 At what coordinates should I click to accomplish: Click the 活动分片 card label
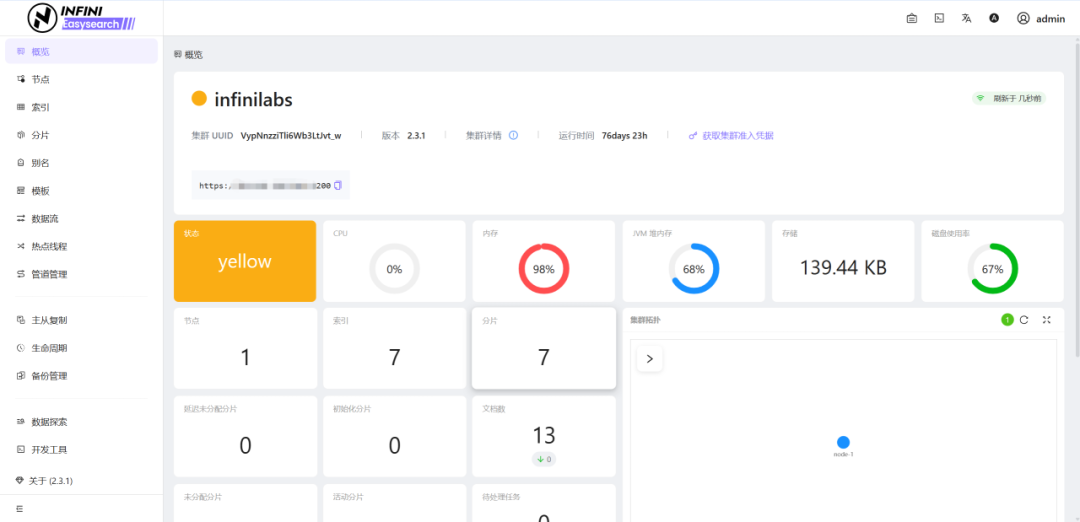point(348,497)
